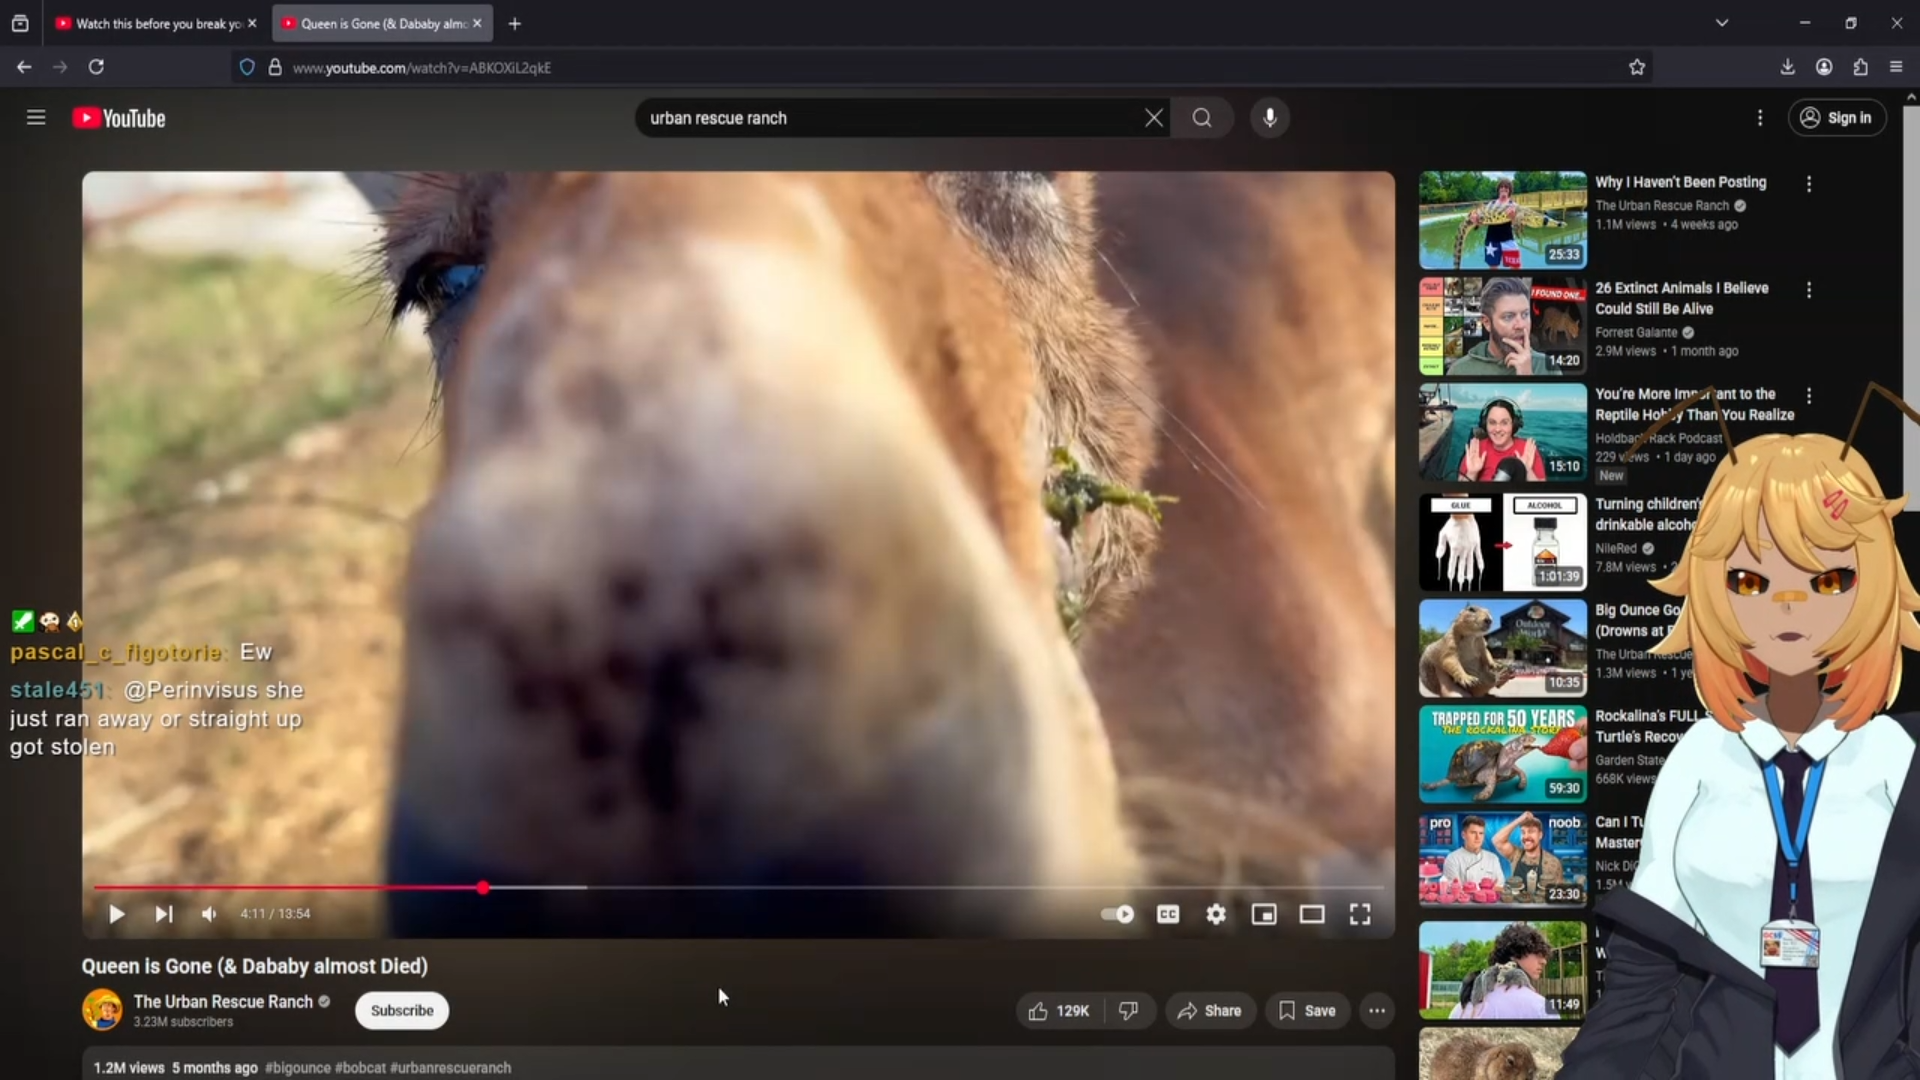1920x1080 pixels.
Task: Open options for '26 Extinct Animals' video
Action: [x=1809, y=290]
